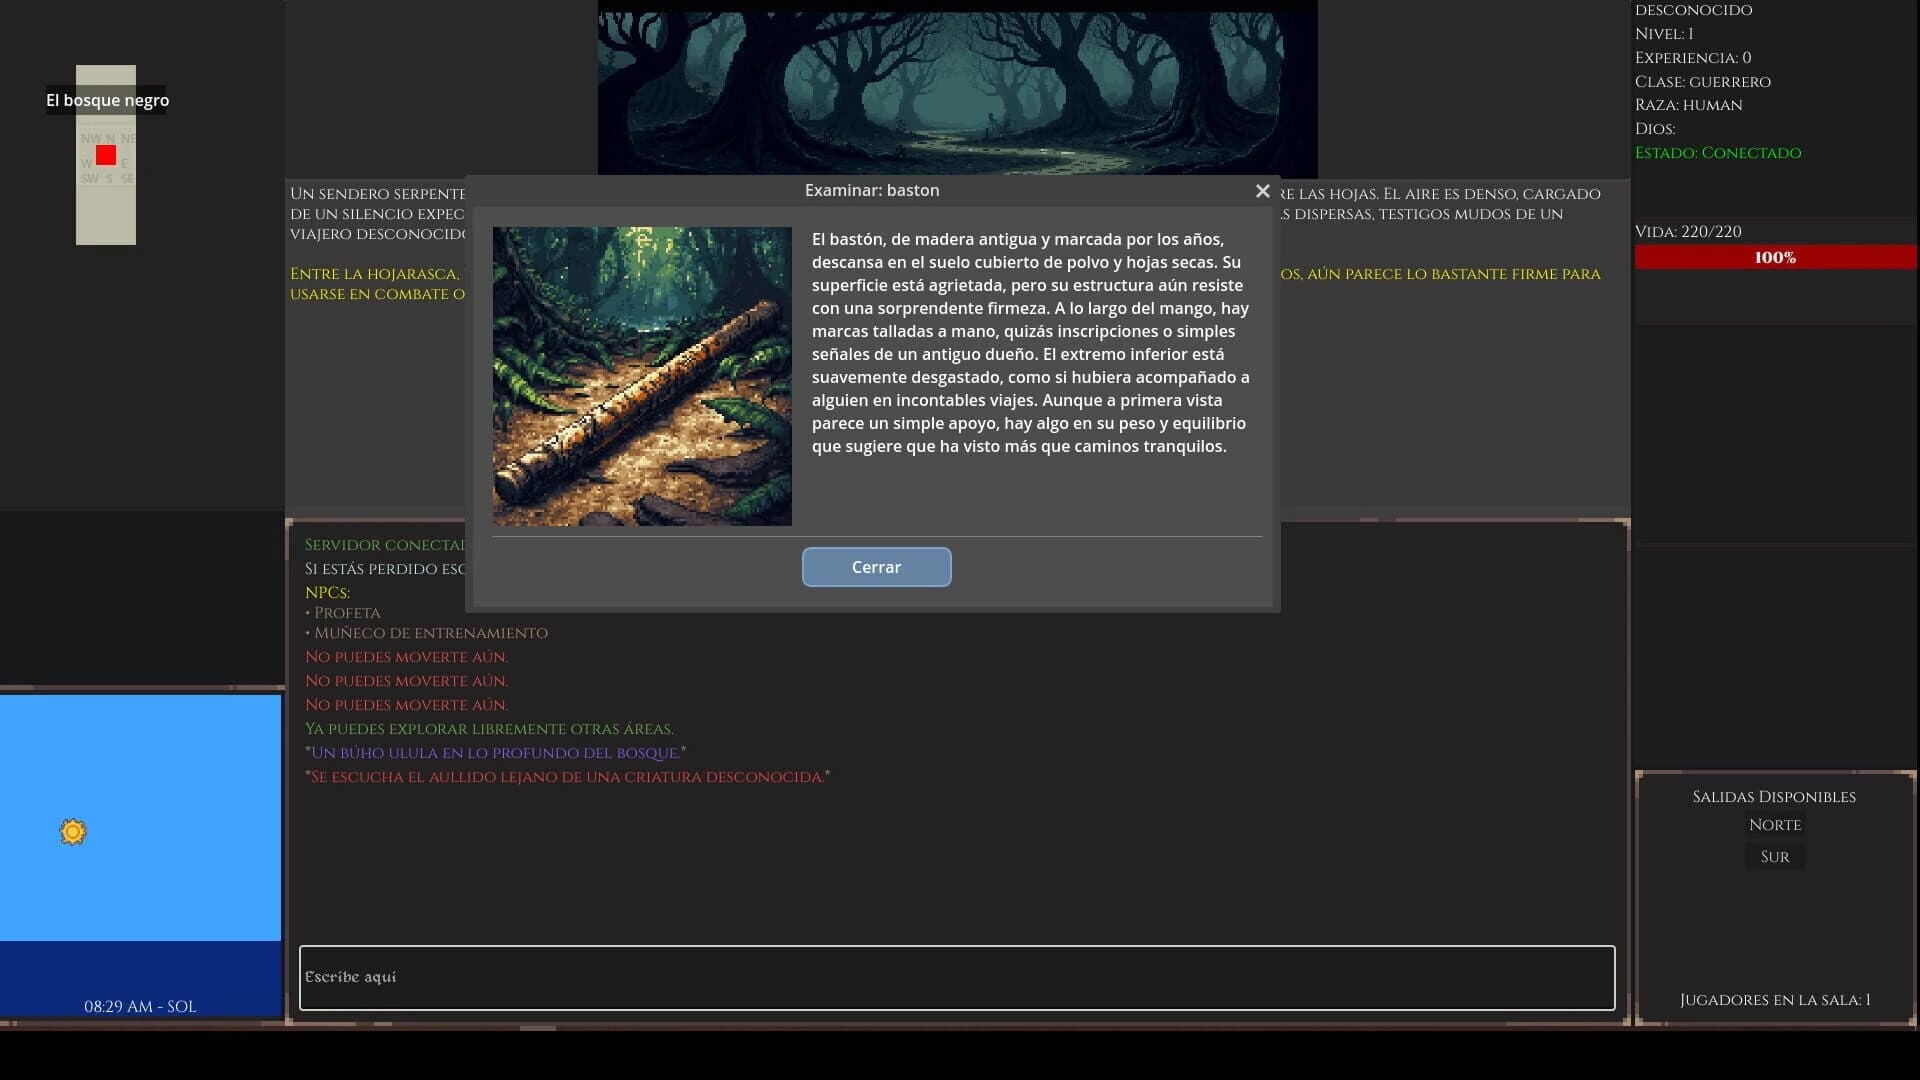1920x1080 pixels.
Task: Click the Estado: Conectado status text
Action: 1717,152
